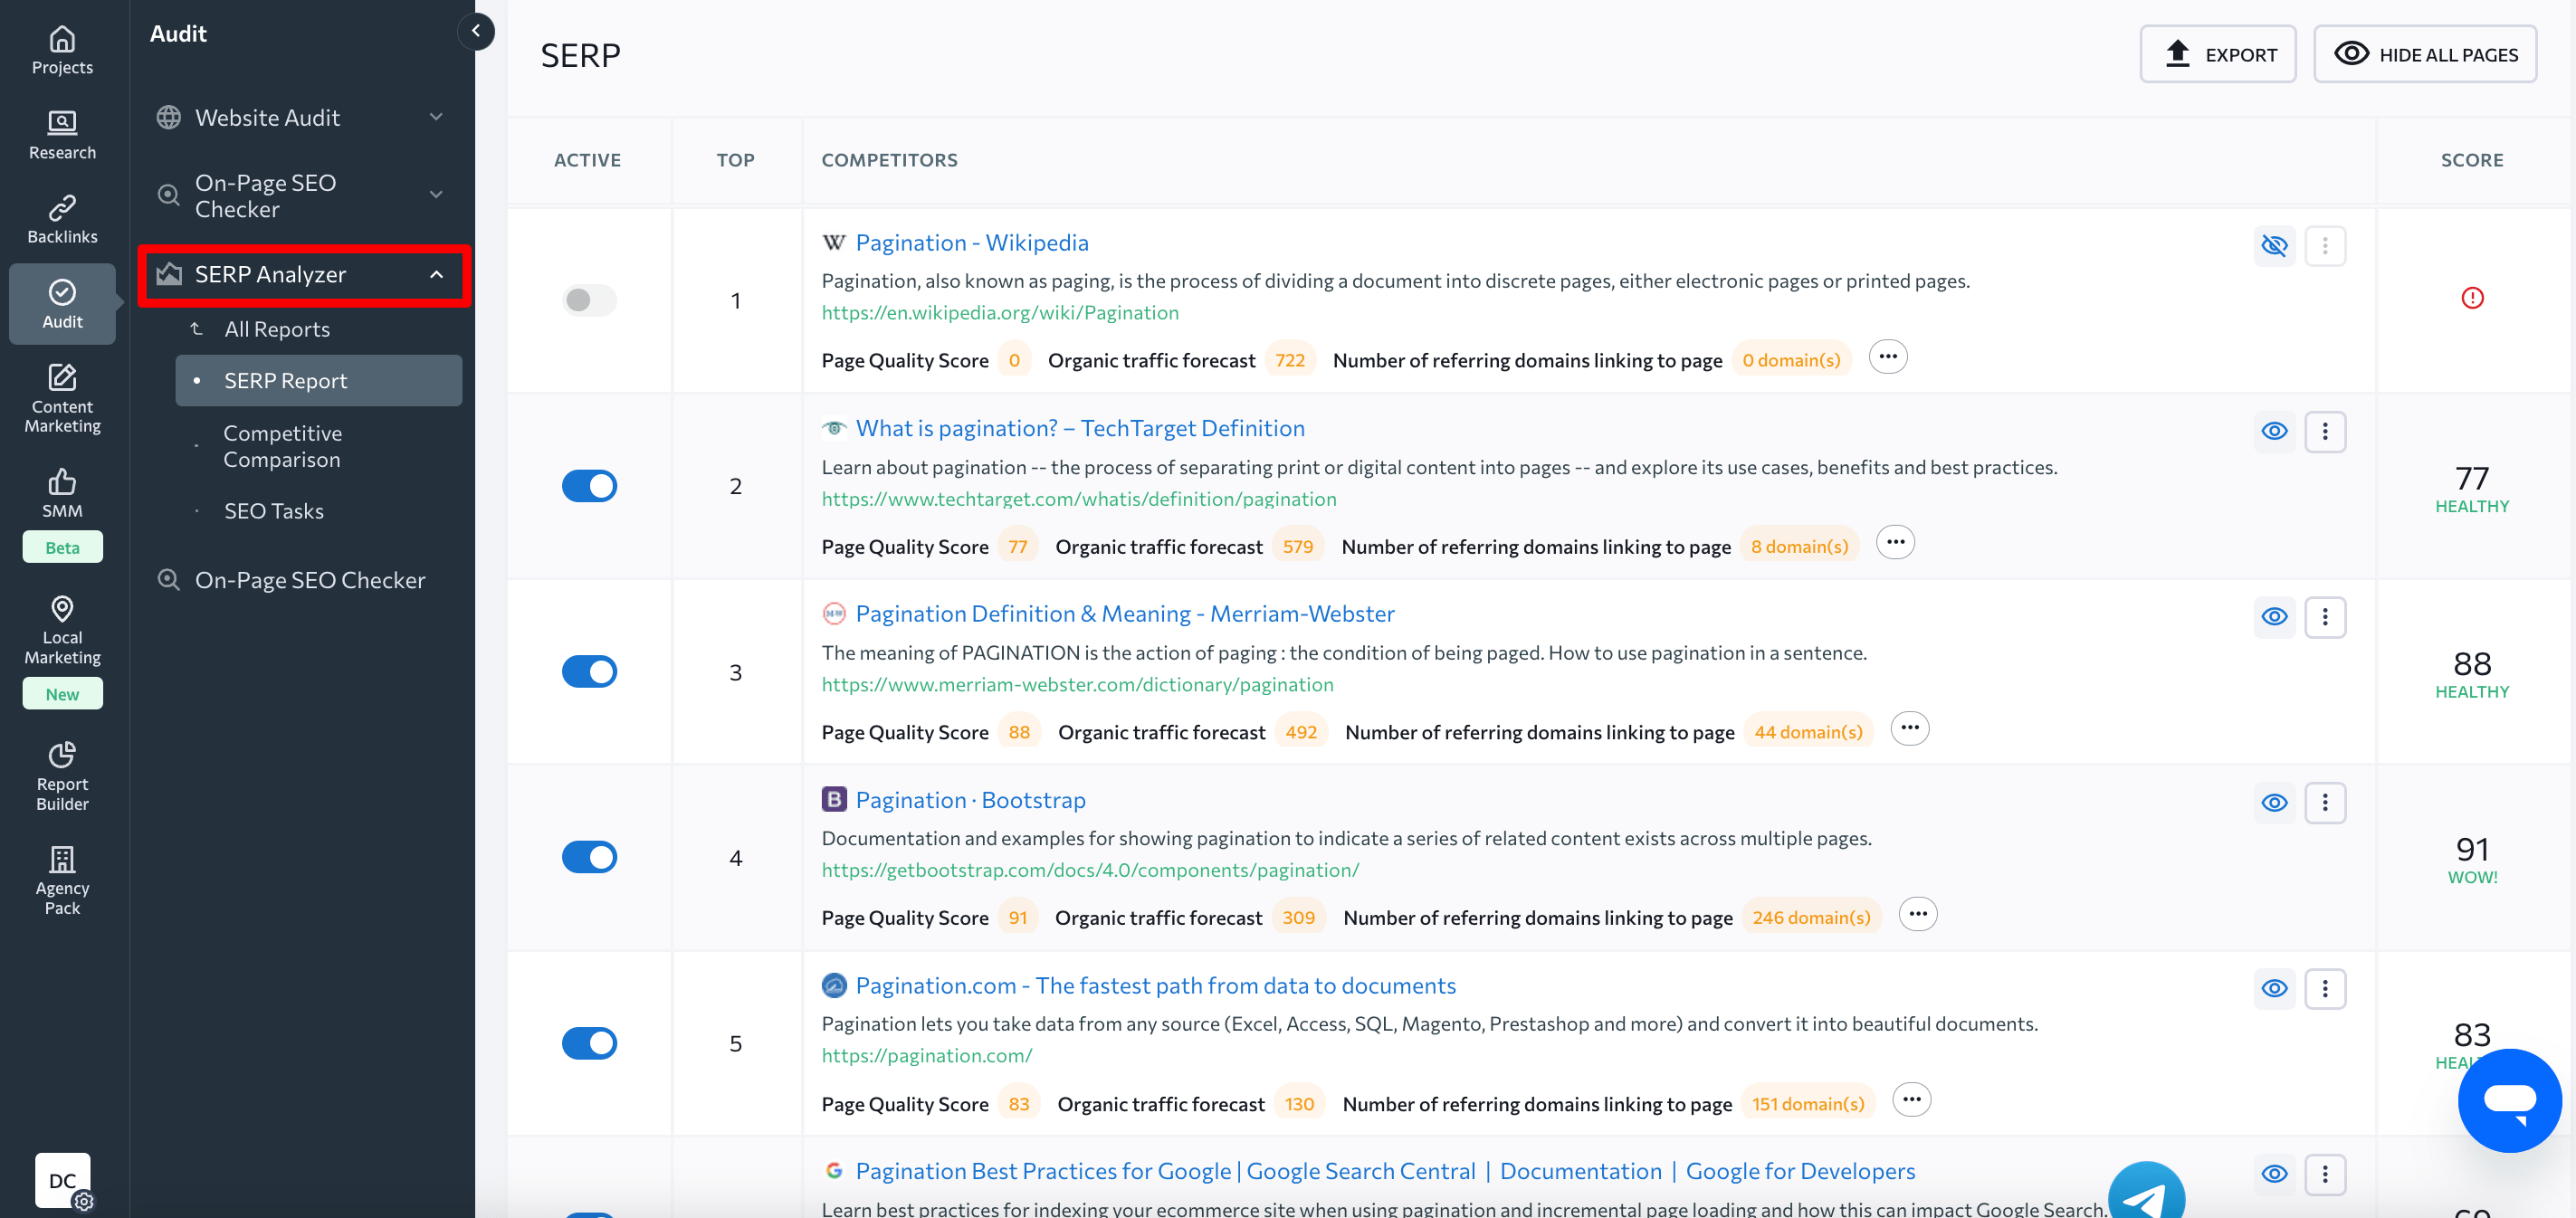Expand more metrics for Wikipedia result

coord(1888,357)
